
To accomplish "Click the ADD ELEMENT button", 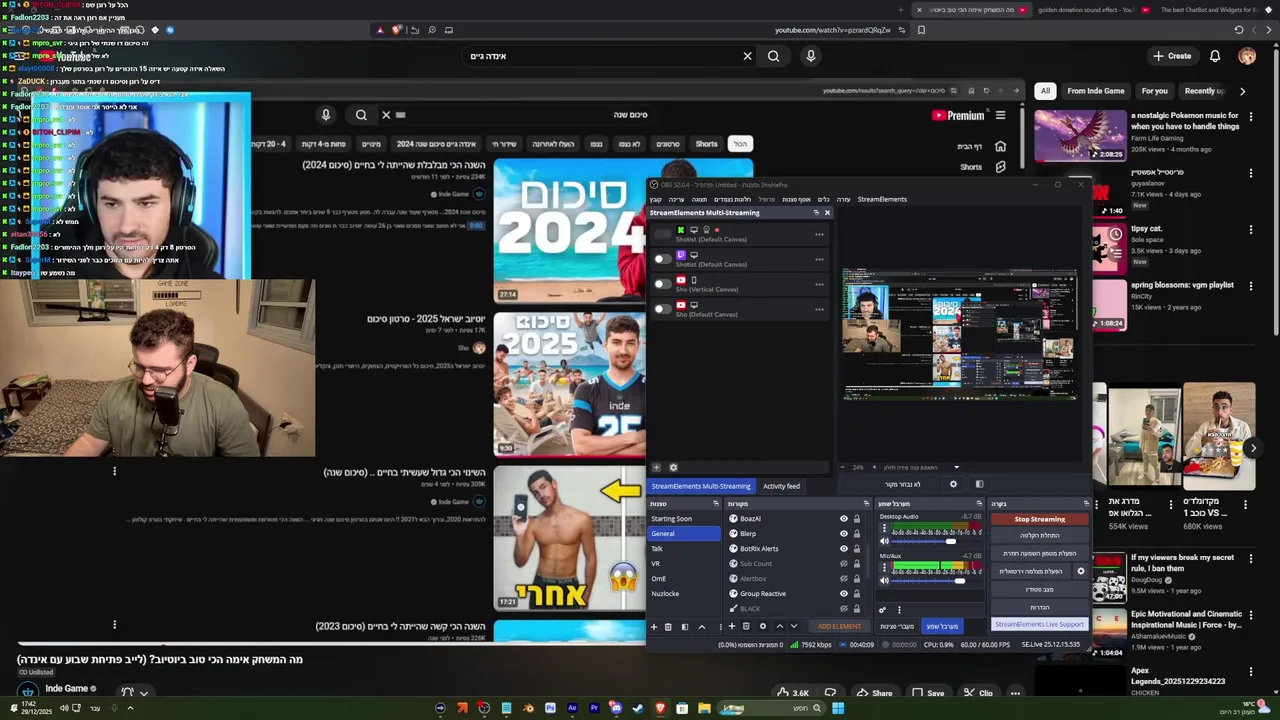I will [x=839, y=626].
